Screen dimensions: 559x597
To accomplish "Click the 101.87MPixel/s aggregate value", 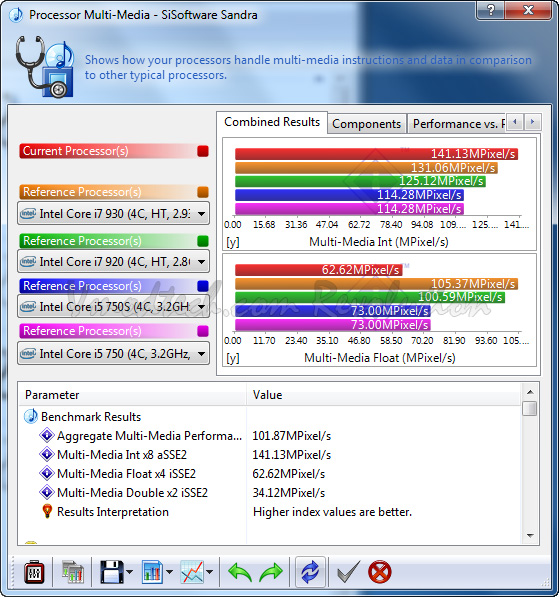I will coord(292,436).
